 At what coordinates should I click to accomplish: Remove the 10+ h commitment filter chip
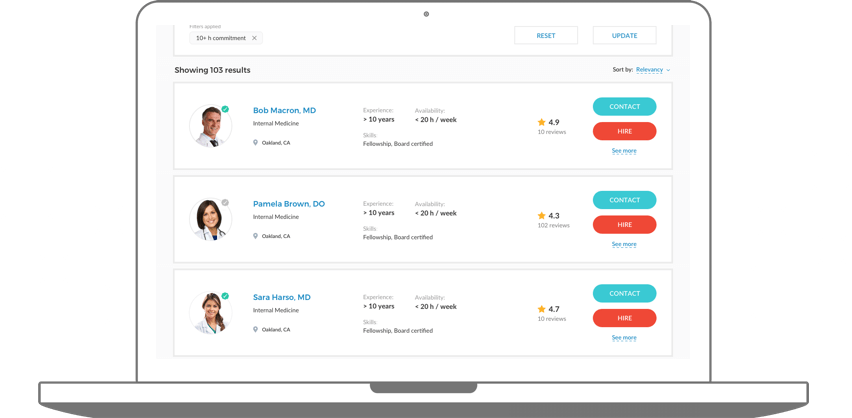[254, 38]
